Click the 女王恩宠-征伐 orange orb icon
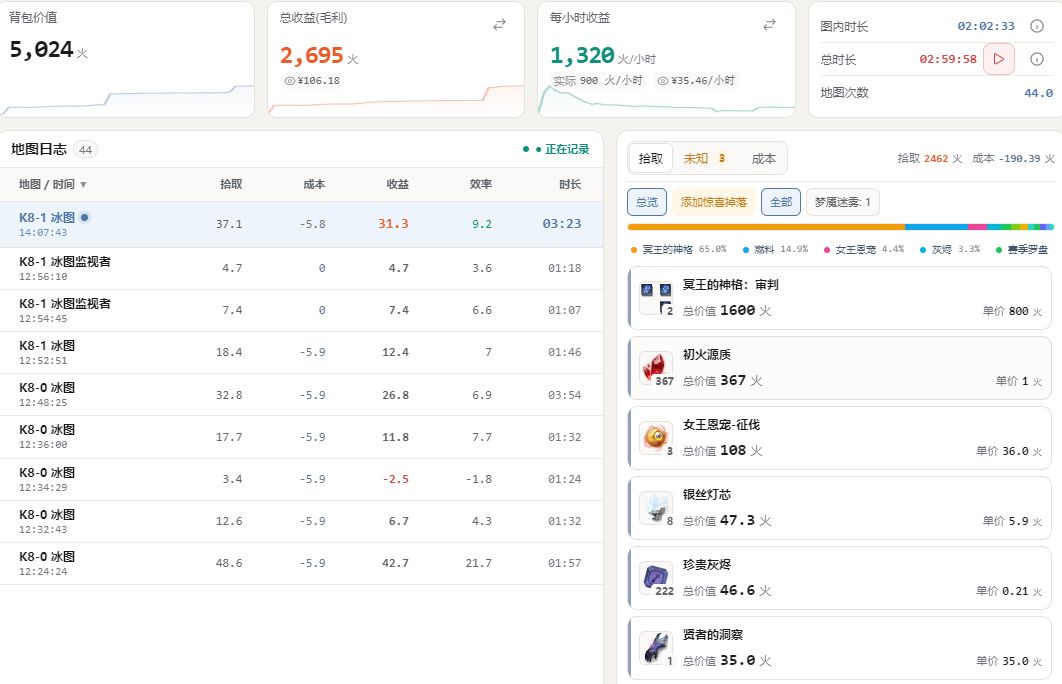This screenshot has height=684, width=1062. (656, 437)
